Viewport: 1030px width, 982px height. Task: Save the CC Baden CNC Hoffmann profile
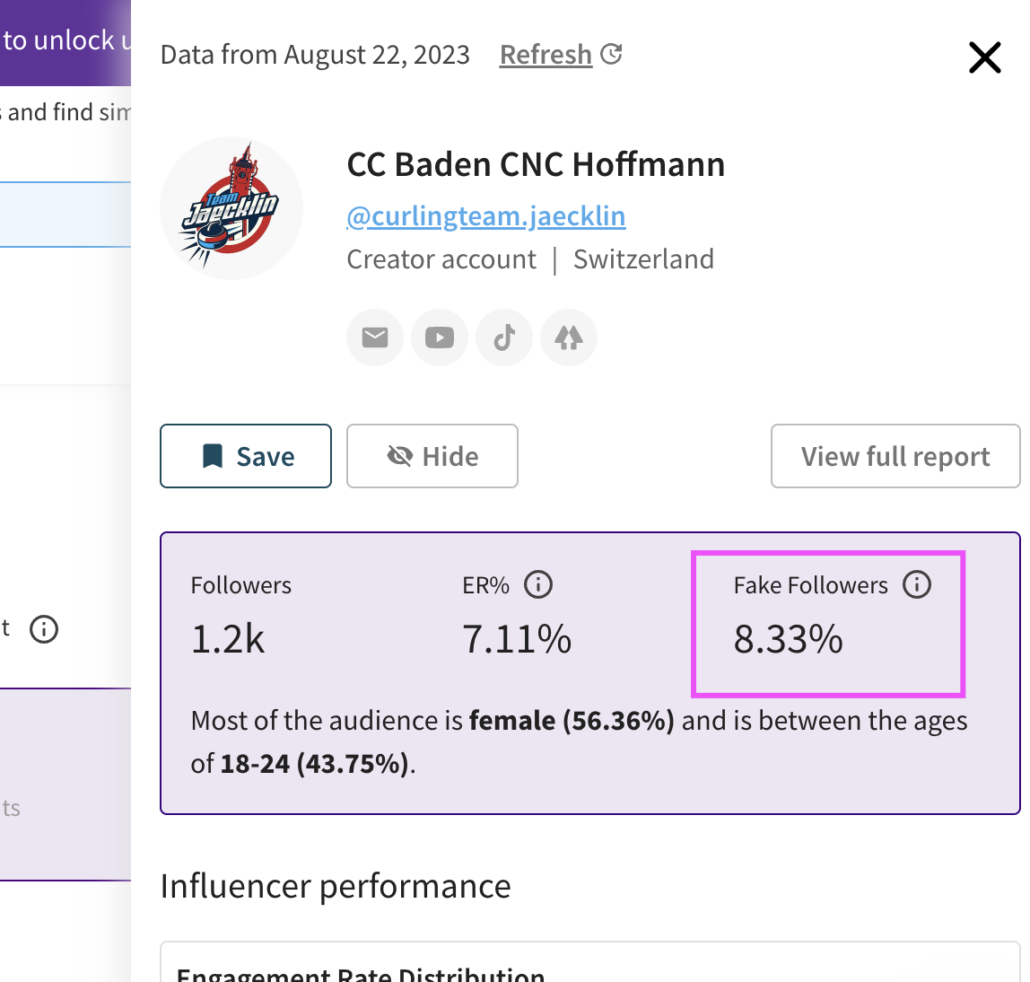click(x=245, y=455)
